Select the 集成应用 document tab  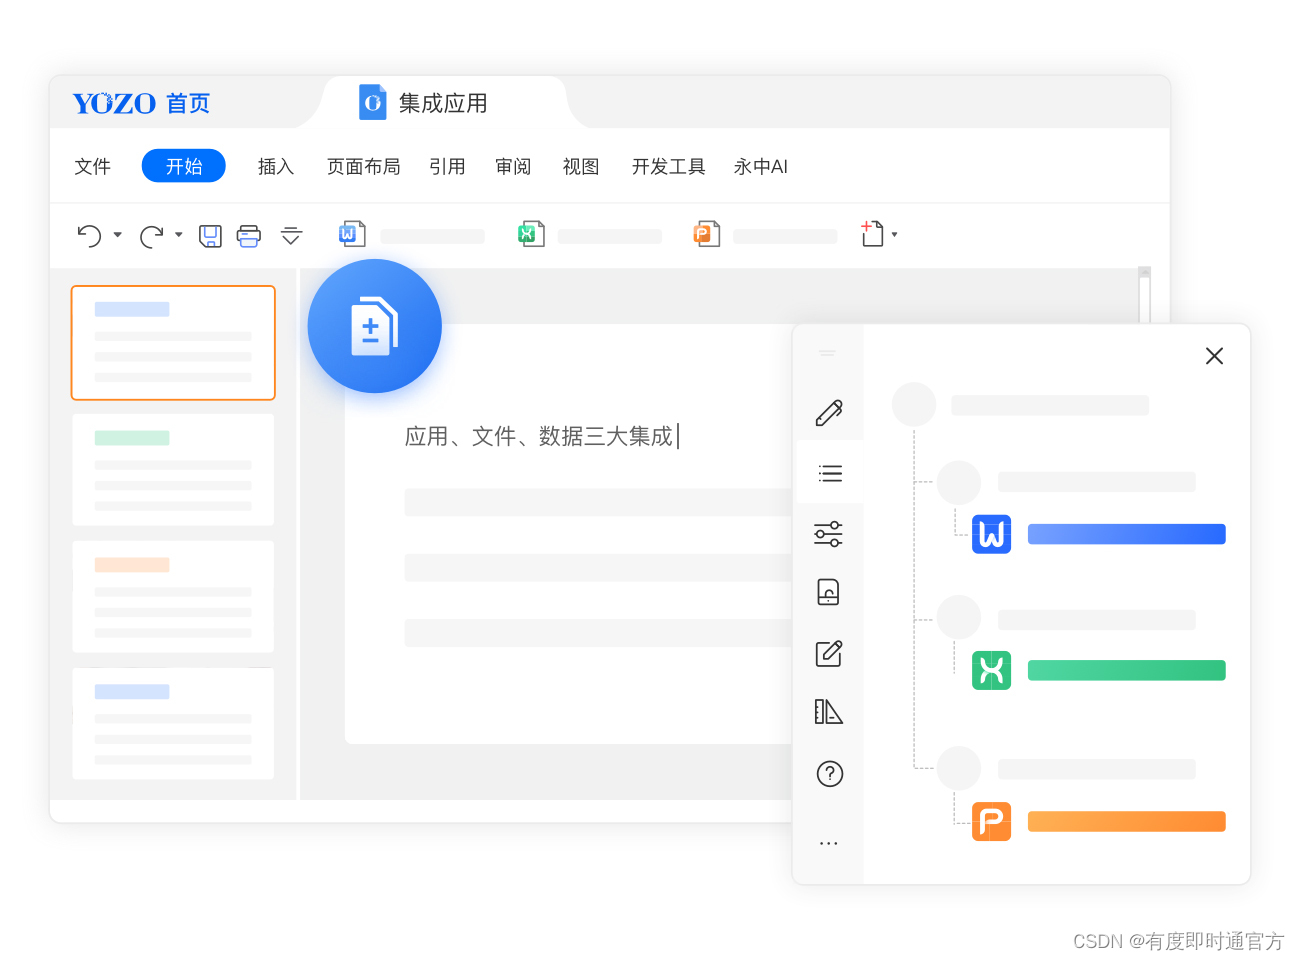[x=443, y=103]
